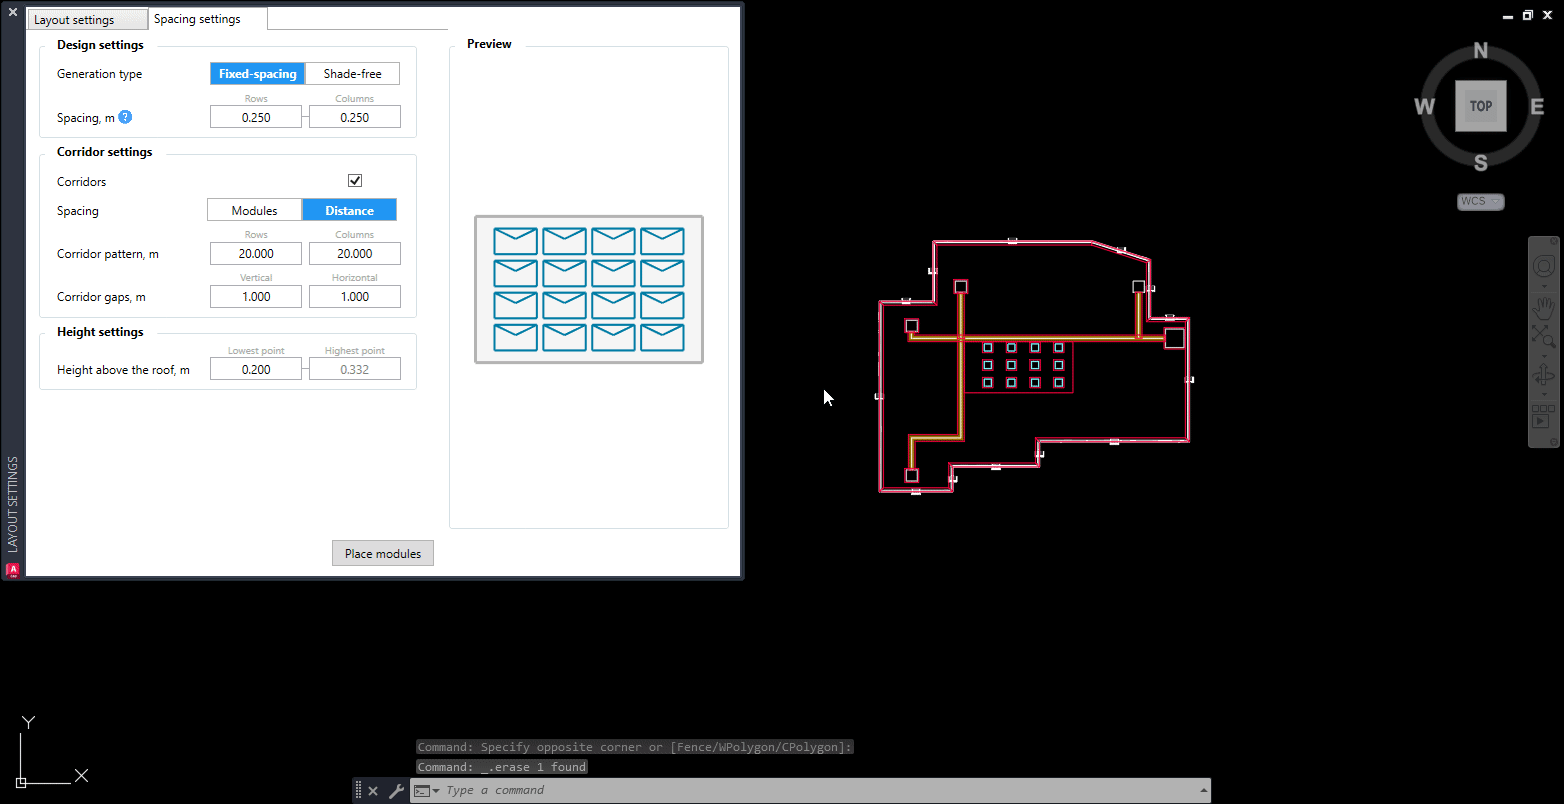Edit the Corridor pattern Rows field

pyautogui.click(x=256, y=254)
